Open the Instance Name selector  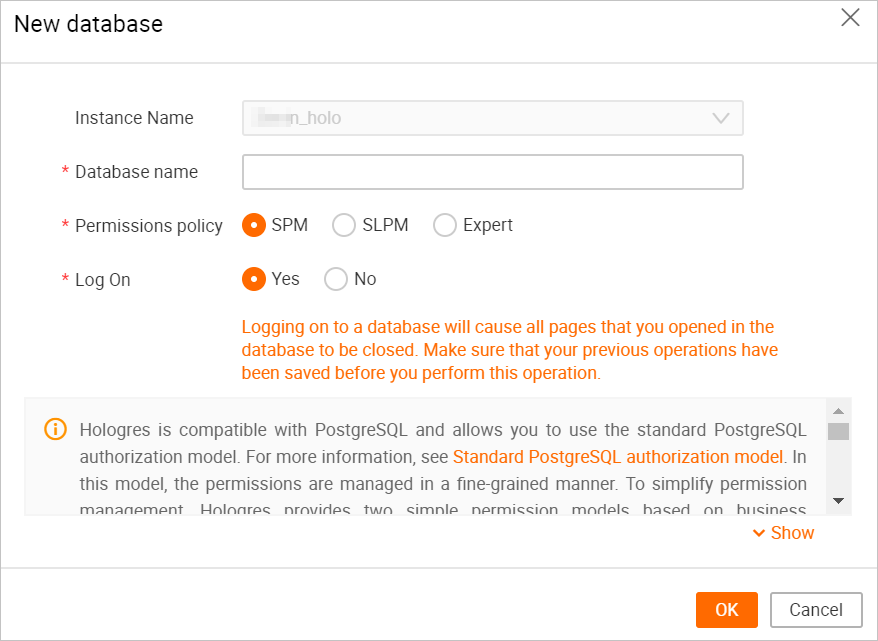pyautogui.click(x=492, y=117)
